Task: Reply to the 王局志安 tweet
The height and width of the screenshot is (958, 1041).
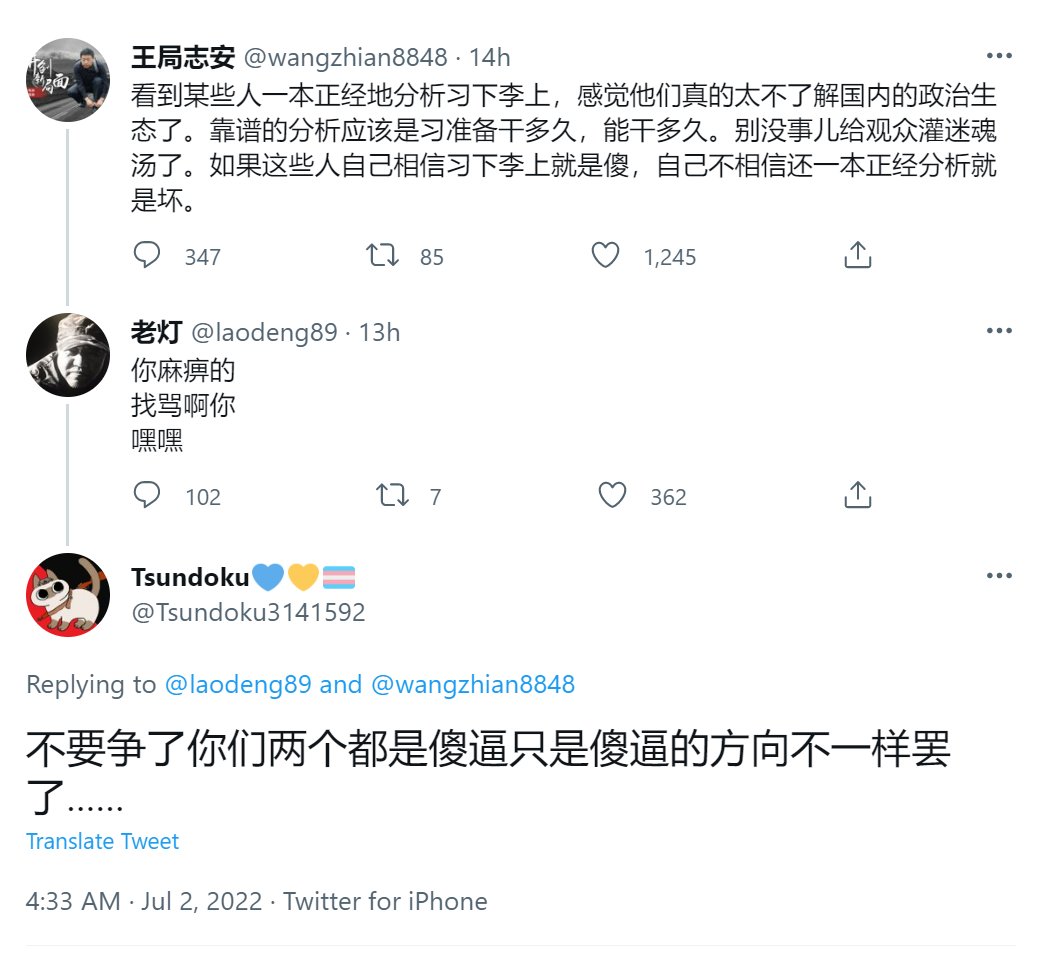Action: 147,256
